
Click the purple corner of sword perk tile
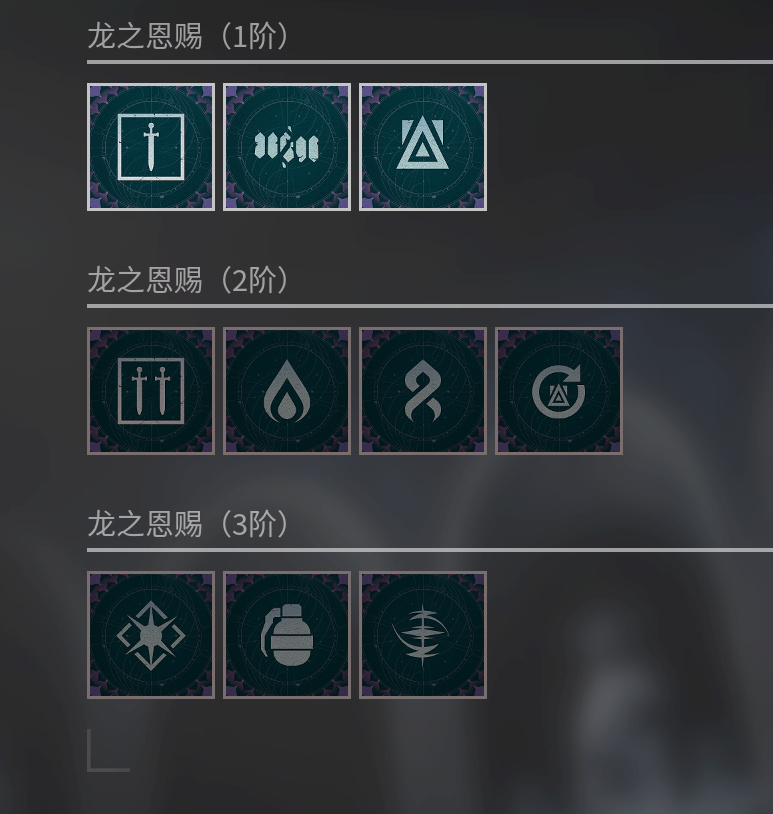click(x=100, y=96)
